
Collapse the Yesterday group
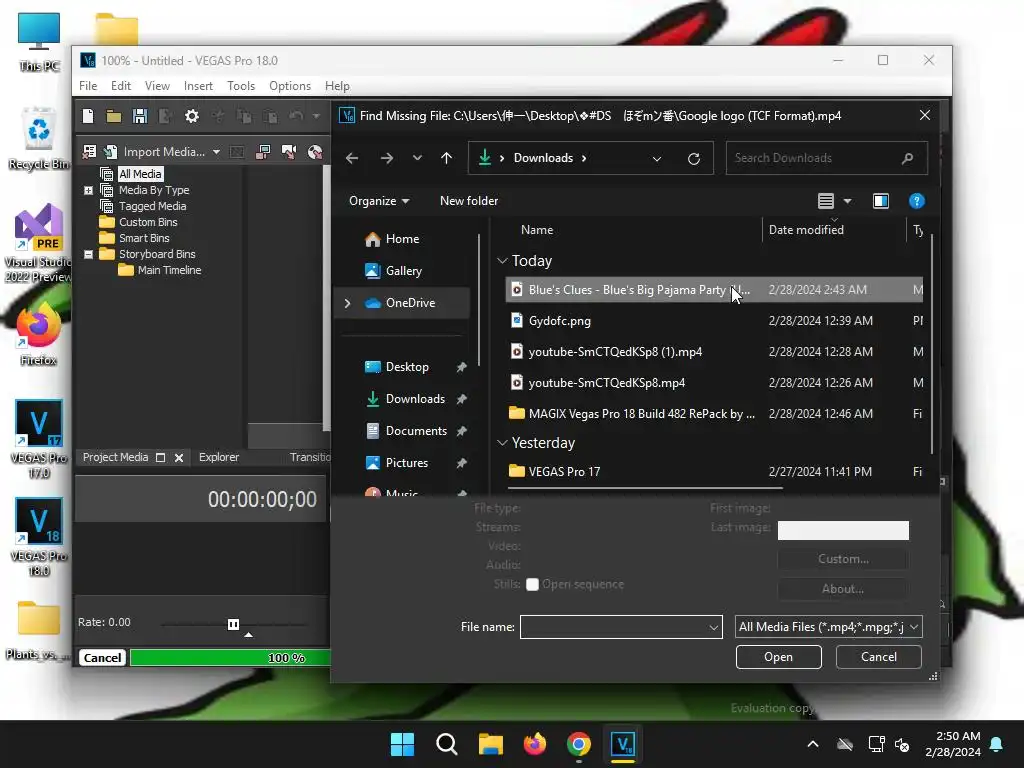click(502, 443)
